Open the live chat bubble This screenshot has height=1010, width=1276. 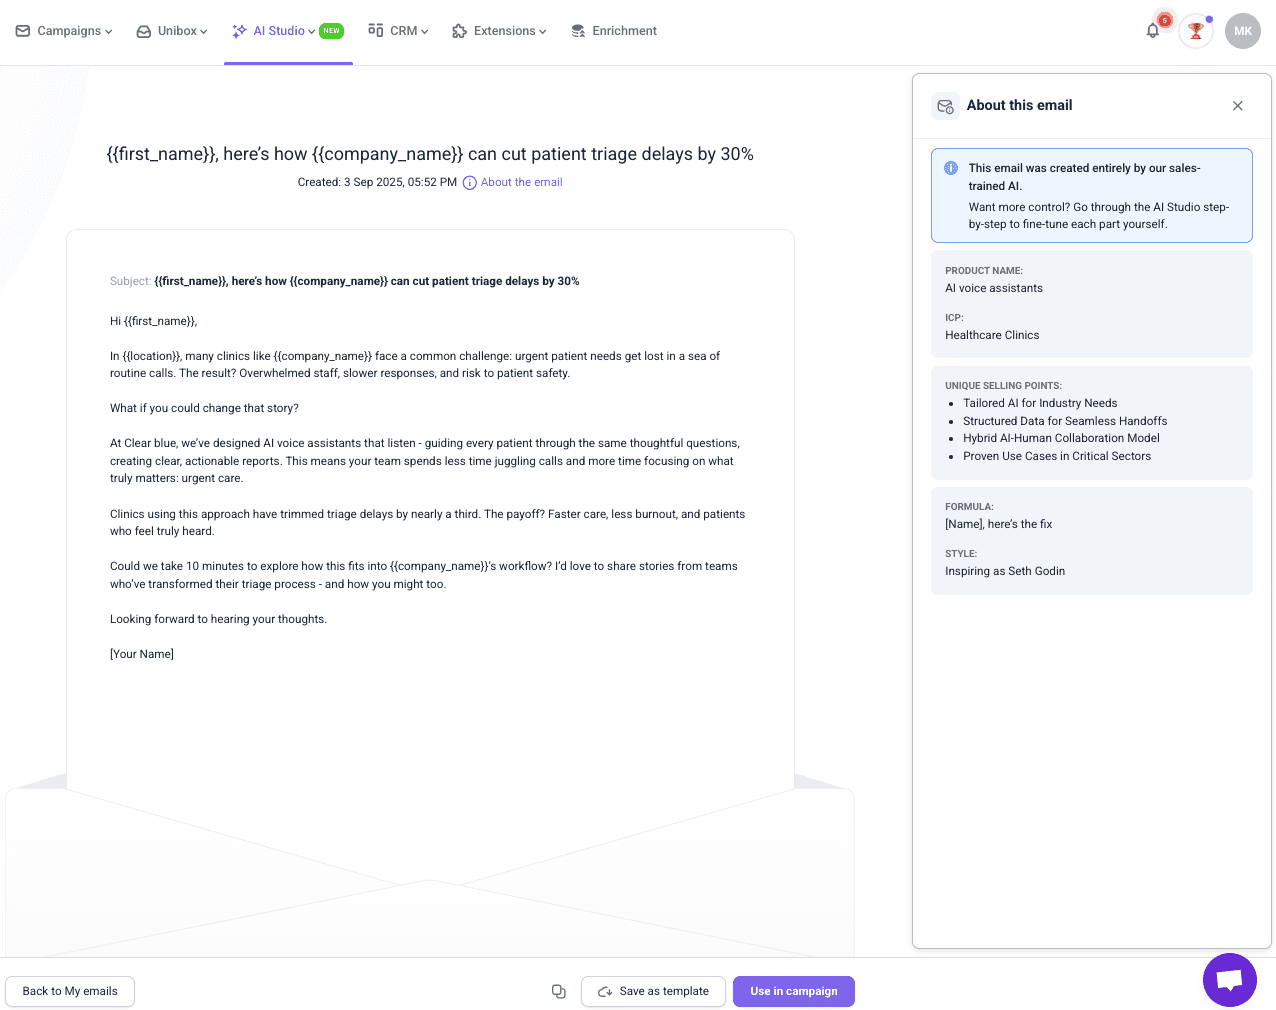coord(1229,980)
